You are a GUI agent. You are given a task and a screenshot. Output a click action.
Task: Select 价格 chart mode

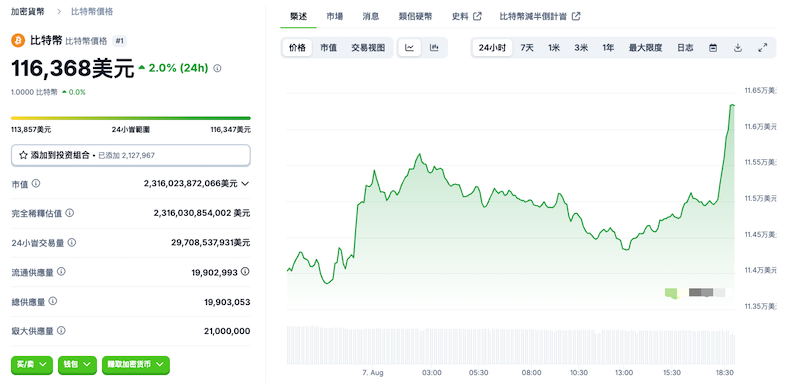pos(297,48)
